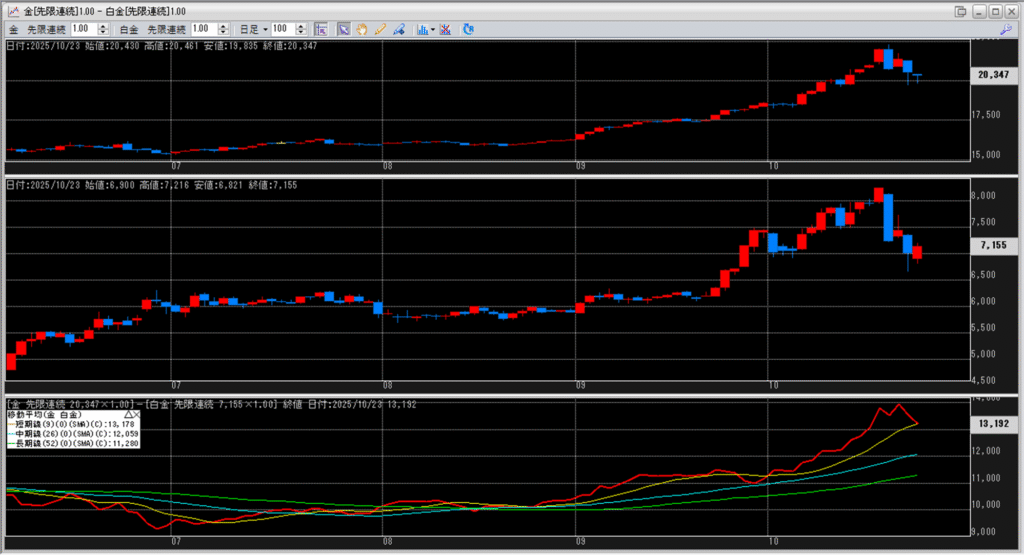Toggle the crosshair display button in toolbar
This screenshot has height=555, width=1024.
321,30
